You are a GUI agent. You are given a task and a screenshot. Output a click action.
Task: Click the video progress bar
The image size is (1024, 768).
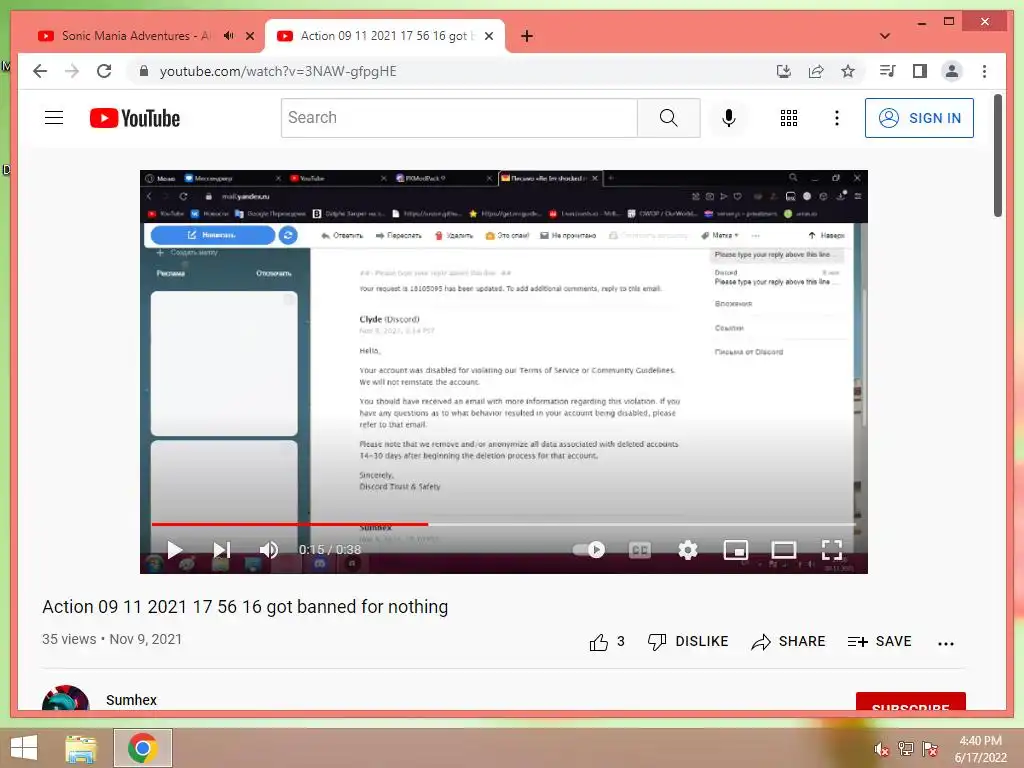point(503,524)
